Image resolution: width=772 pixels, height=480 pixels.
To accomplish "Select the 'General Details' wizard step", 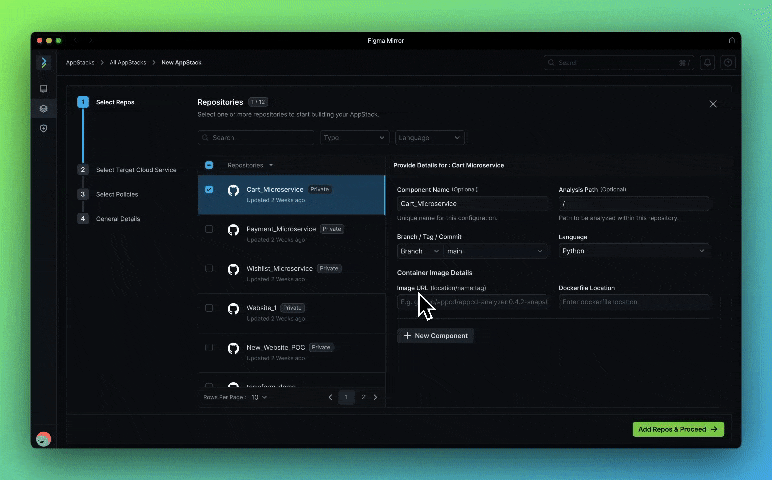I will pyautogui.click(x=118, y=219).
